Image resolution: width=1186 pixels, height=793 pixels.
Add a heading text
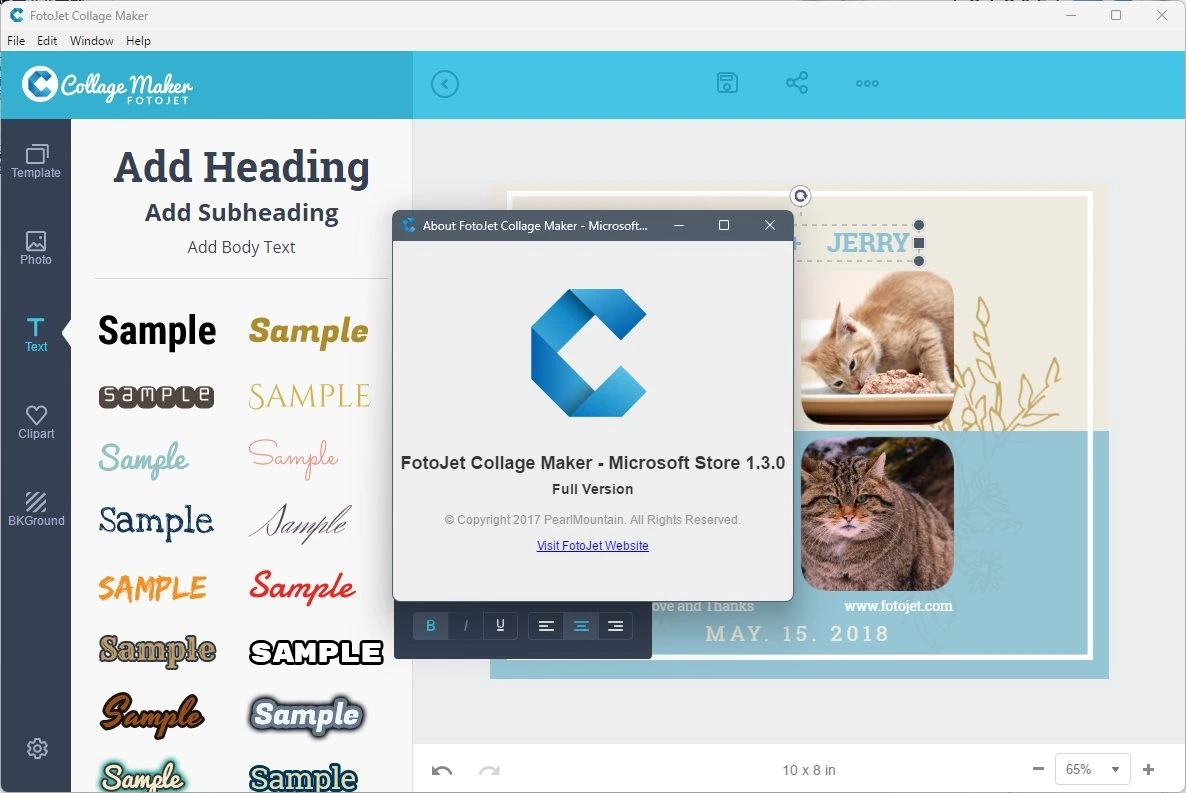[241, 166]
